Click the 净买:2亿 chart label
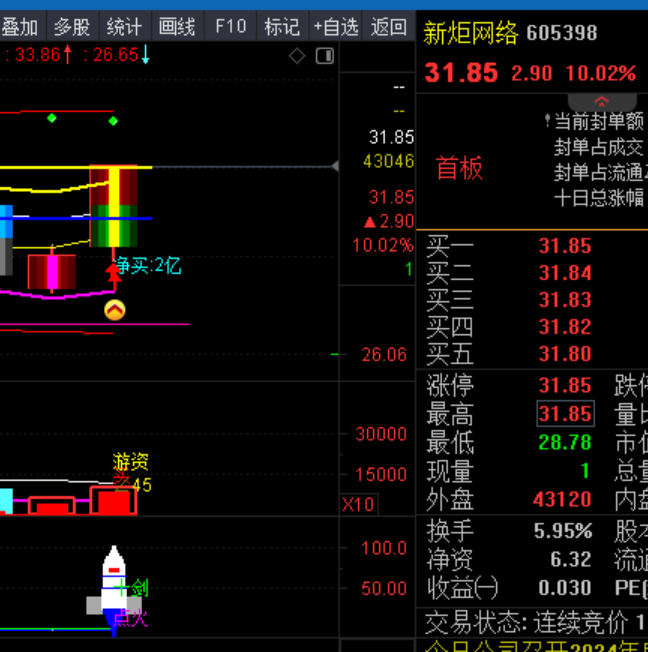The width and height of the screenshot is (648, 652). [x=148, y=265]
